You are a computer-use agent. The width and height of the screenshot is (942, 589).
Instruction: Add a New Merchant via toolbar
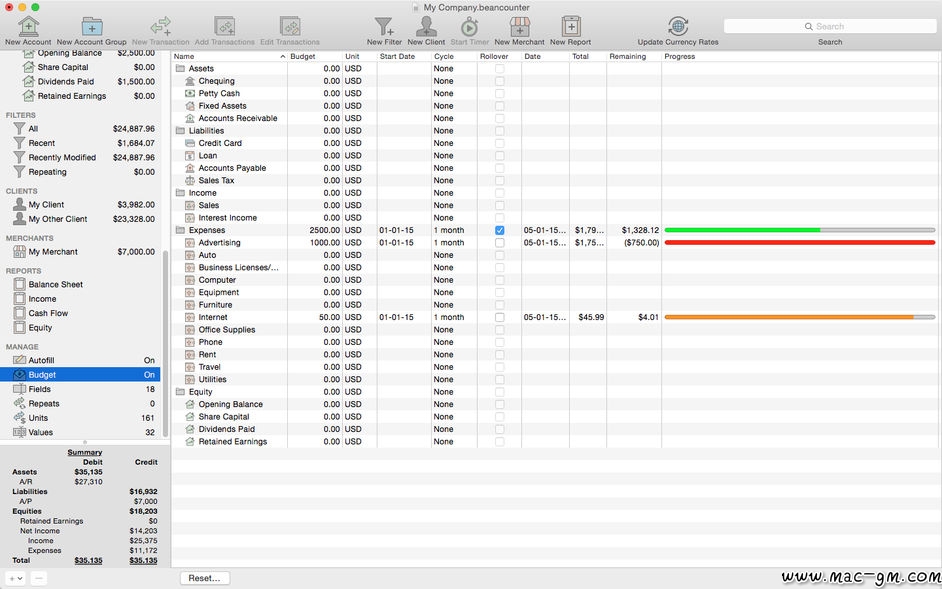point(519,27)
